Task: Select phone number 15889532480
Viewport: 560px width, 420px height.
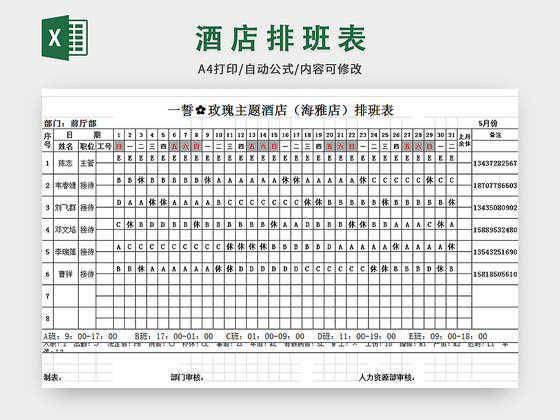Action: coord(495,230)
